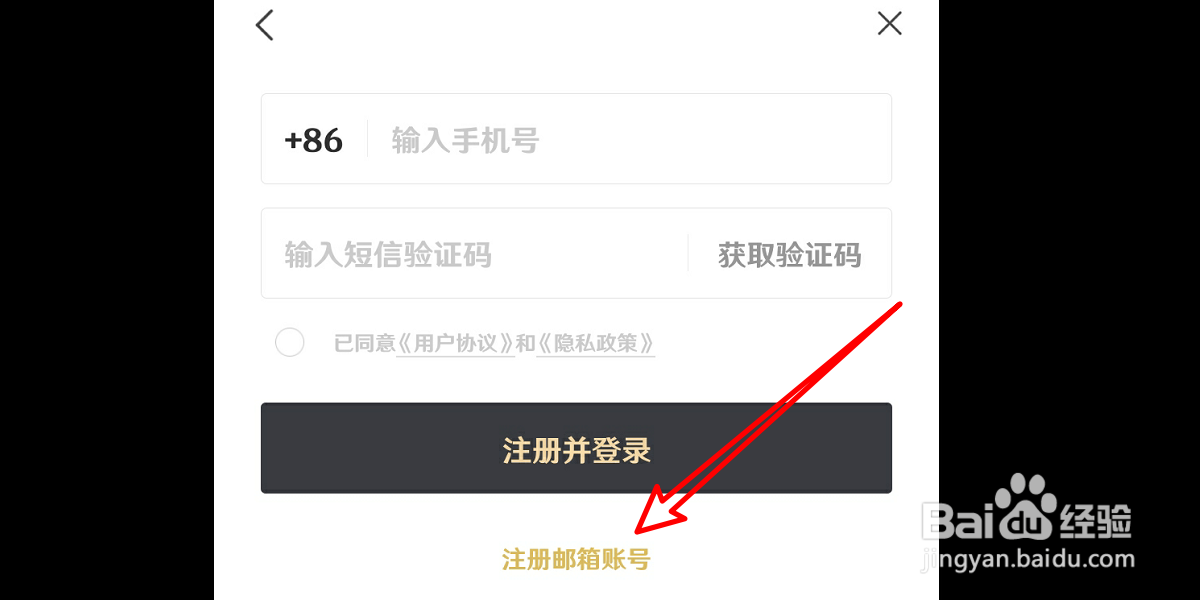1200x600 pixels.
Task: Click the red arrow annotation head
Action: 662,510
